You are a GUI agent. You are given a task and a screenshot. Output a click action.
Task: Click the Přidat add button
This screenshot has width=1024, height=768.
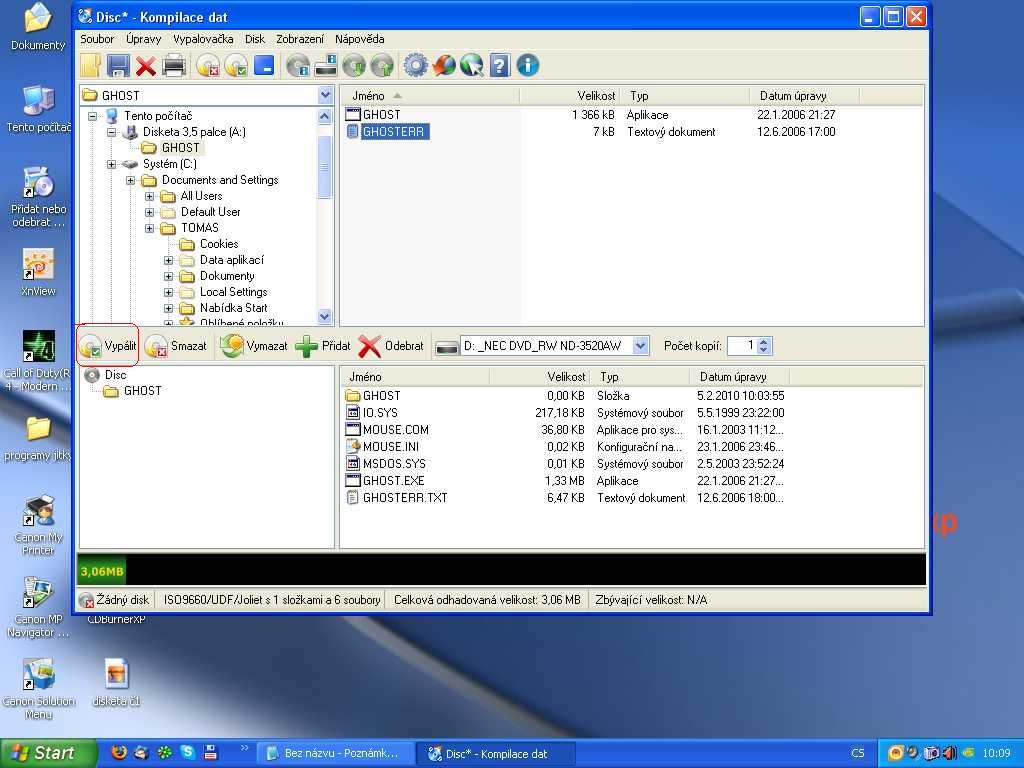[x=323, y=346]
